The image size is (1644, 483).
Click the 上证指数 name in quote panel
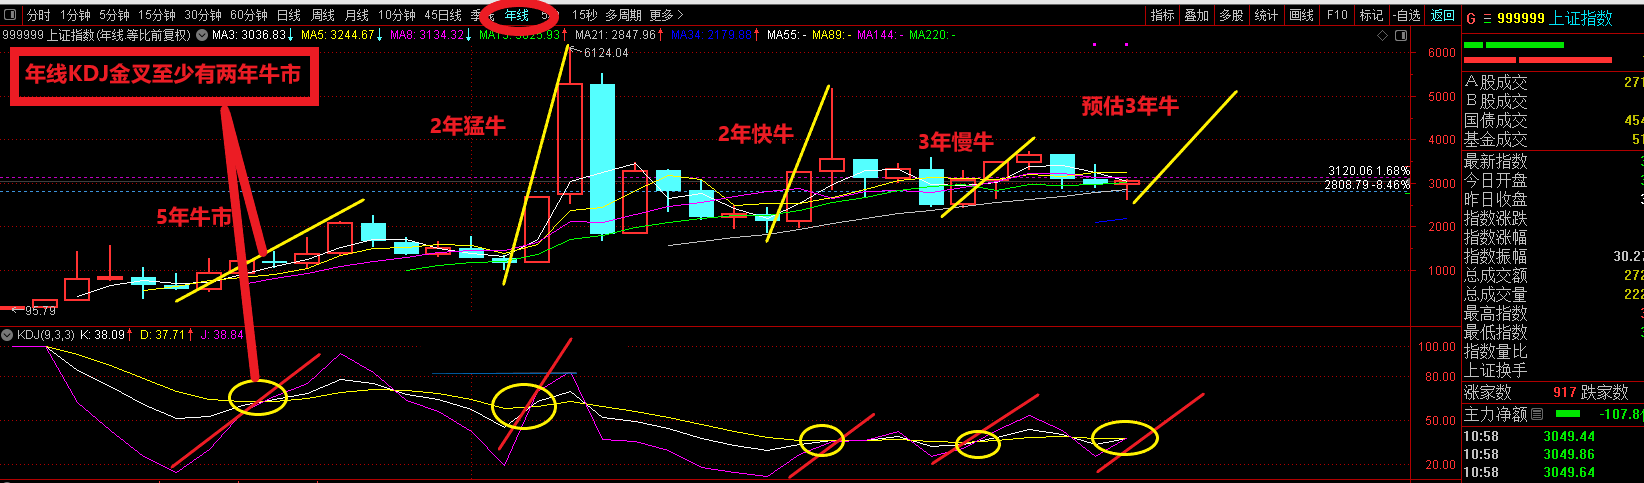(x=1581, y=18)
